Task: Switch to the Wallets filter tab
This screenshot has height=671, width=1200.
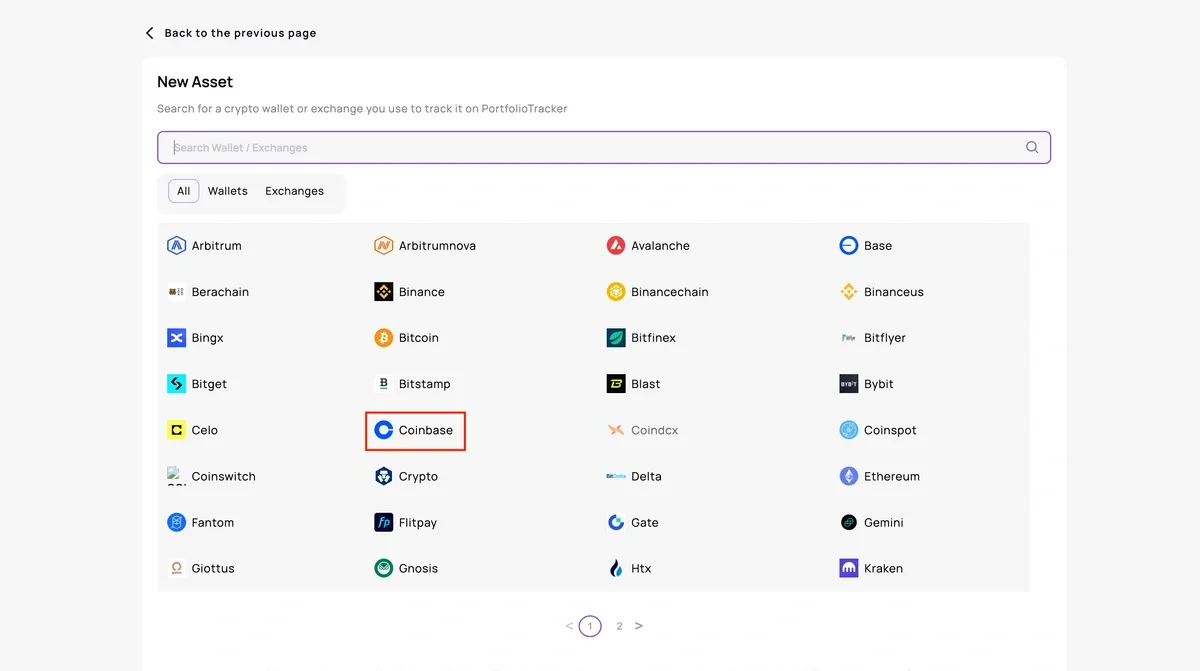Action: 227,190
